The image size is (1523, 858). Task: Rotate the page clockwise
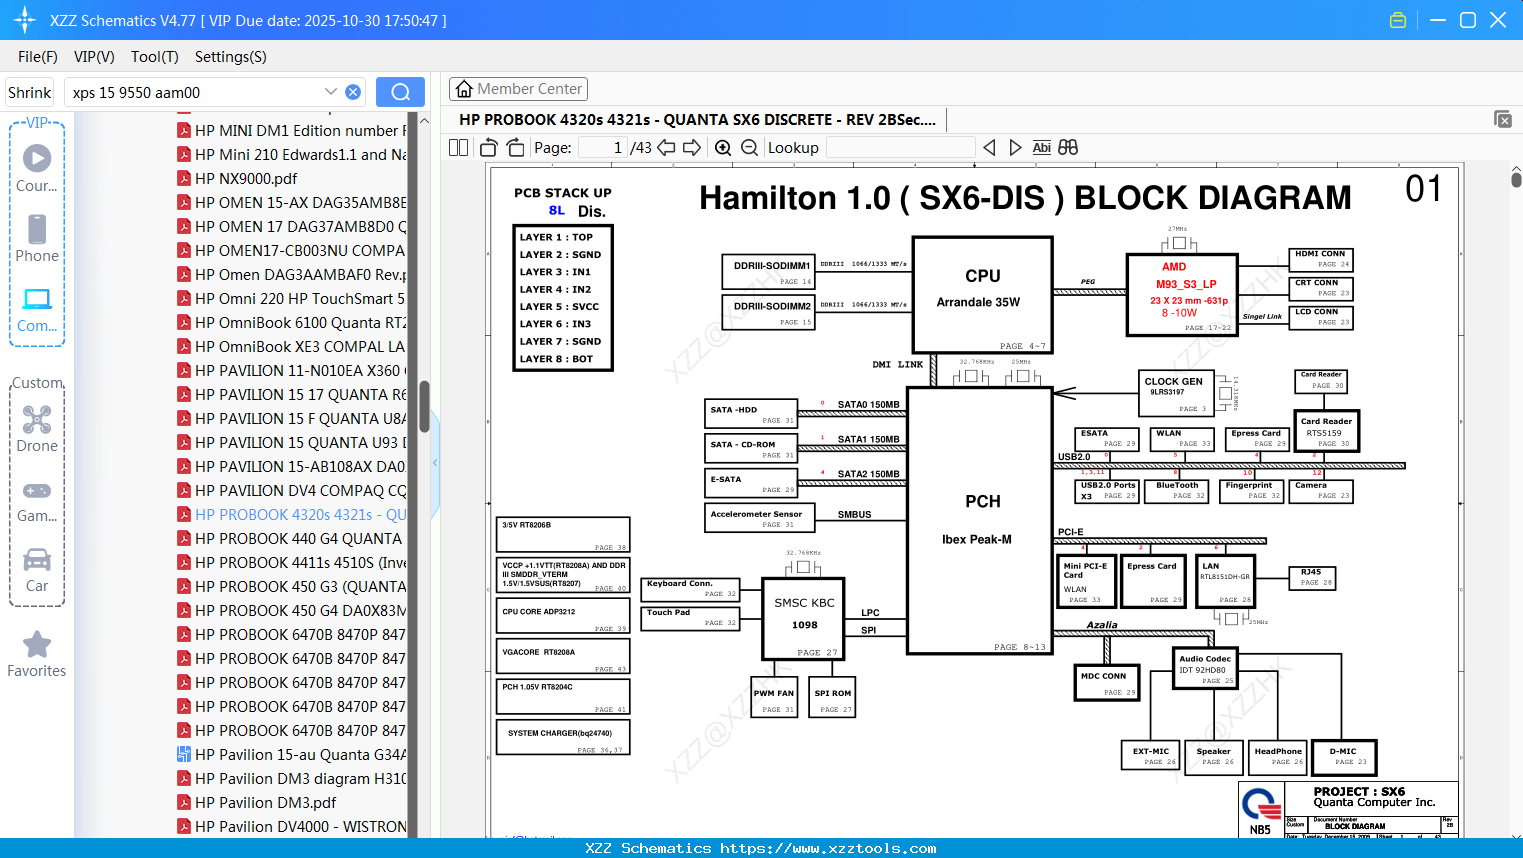[x=515, y=147]
